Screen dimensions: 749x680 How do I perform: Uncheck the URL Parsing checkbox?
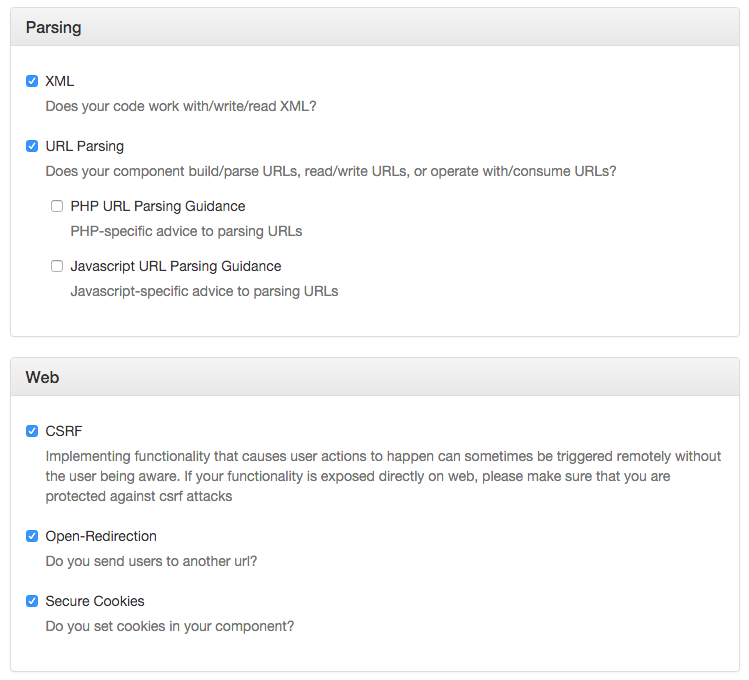click(32, 146)
